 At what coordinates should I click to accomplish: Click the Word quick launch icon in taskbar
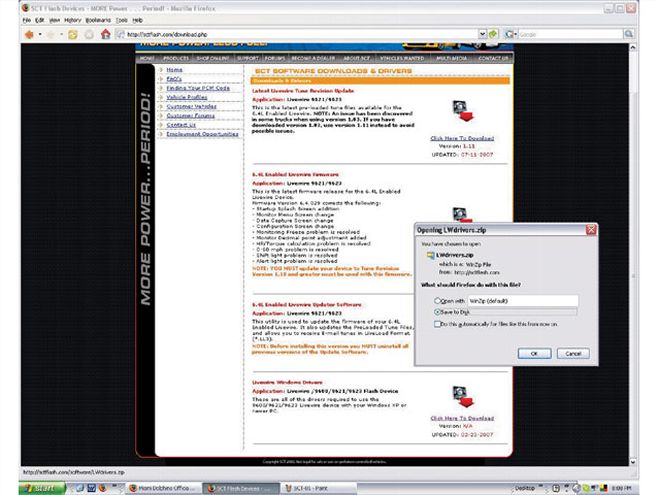coord(91,488)
